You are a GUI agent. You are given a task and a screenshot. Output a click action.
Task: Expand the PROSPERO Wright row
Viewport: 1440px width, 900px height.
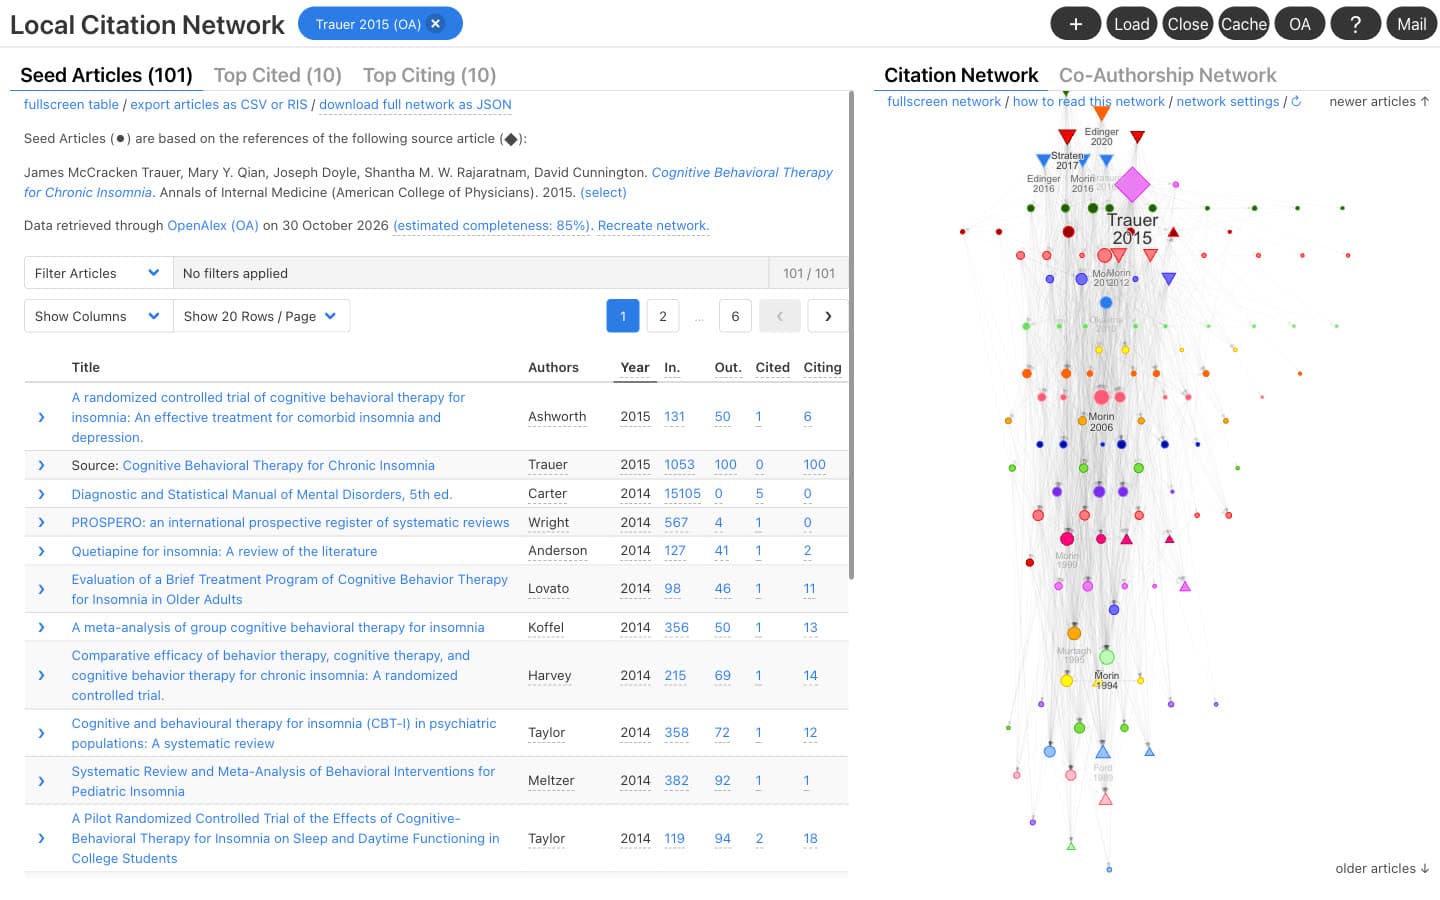[41, 522]
